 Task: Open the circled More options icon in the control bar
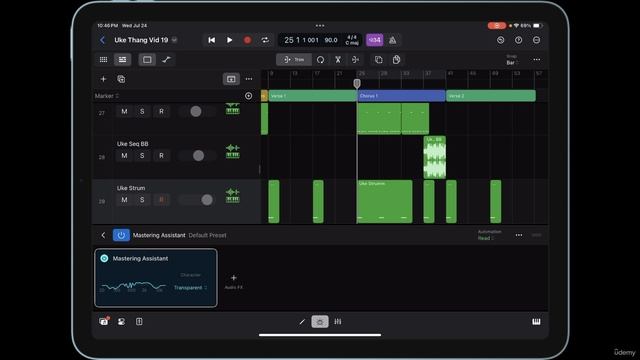[x=536, y=40]
